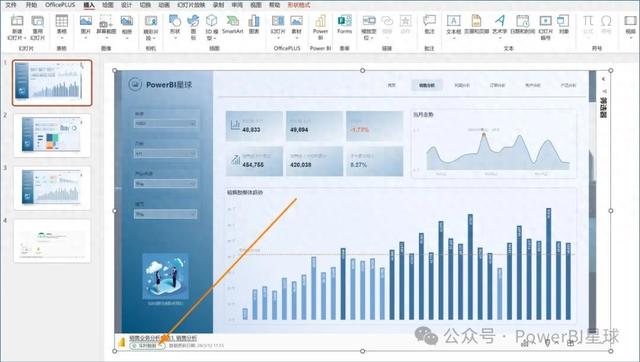Open the SmartArt graphic tool
This screenshot has width=640, height=362.
pyautogui.click(x=233, y=24)
